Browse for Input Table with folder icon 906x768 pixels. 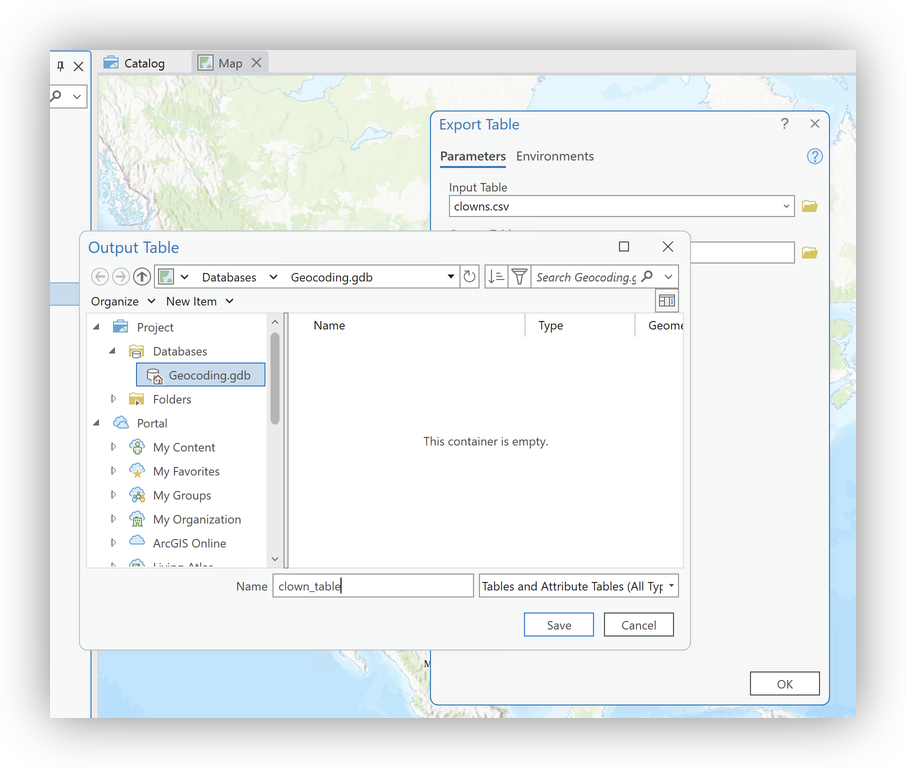pyautogui.click(x=810, y=207)
